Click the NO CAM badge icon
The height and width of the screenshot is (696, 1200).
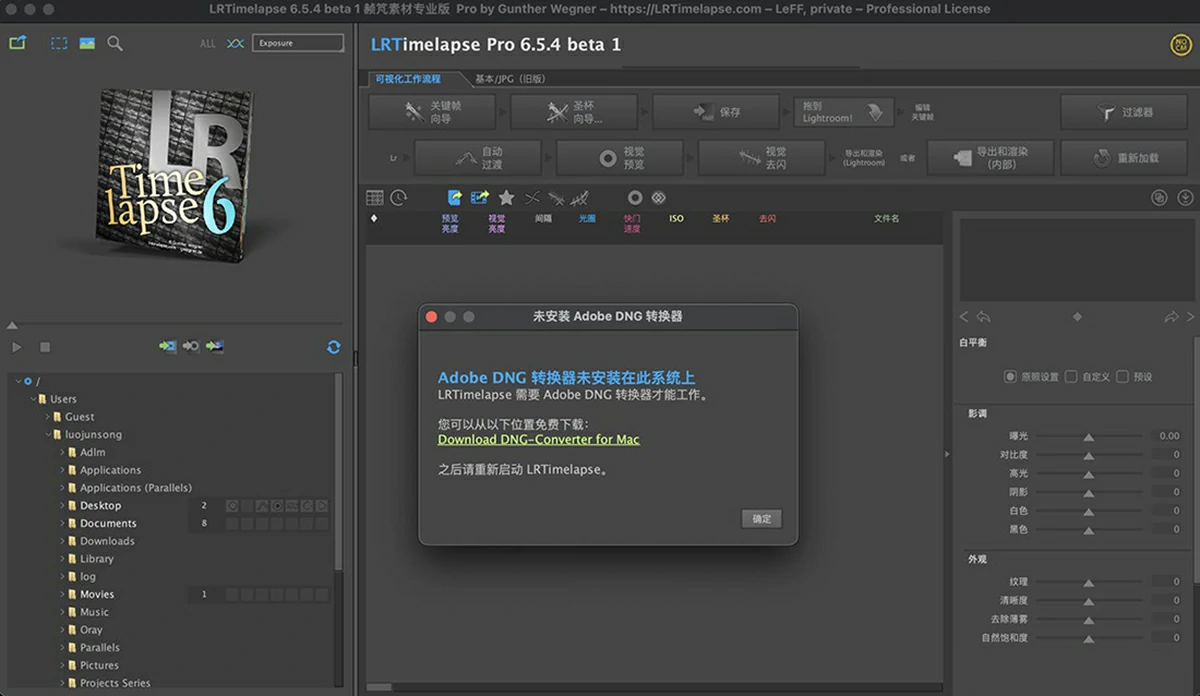(x=1181, y=45)
